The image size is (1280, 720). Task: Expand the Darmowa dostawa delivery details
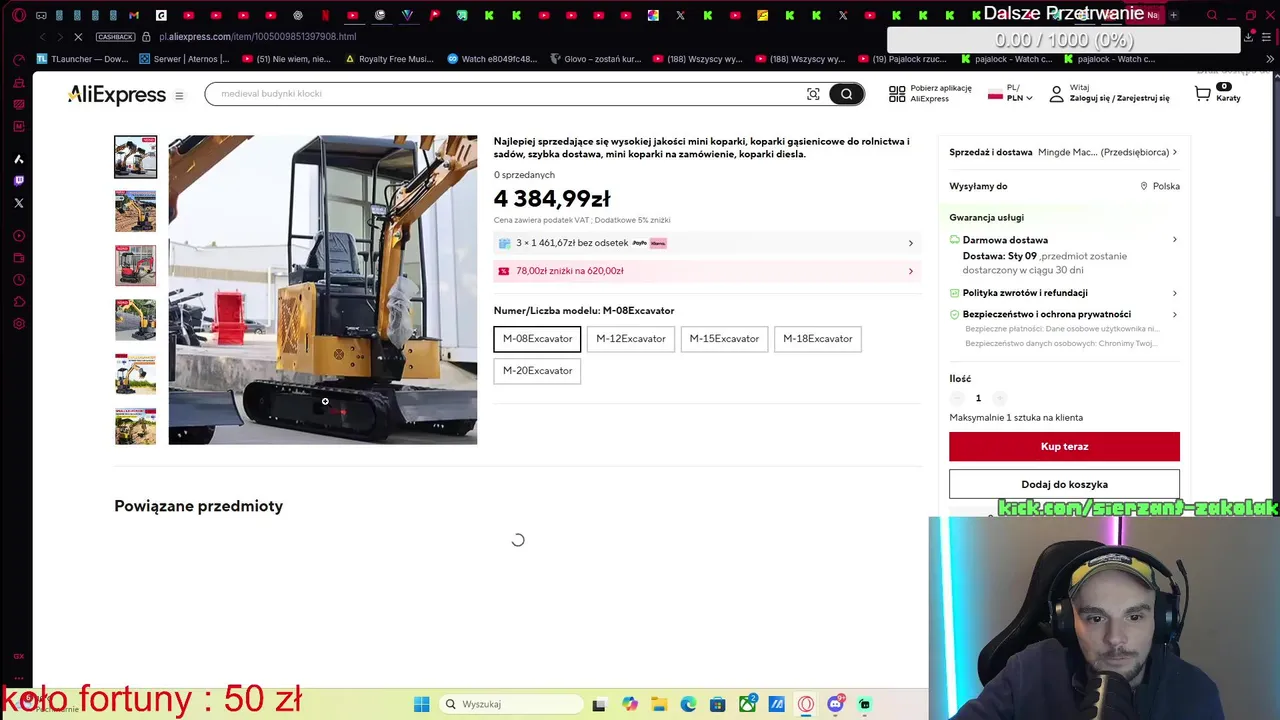[x=1174, y=240]
